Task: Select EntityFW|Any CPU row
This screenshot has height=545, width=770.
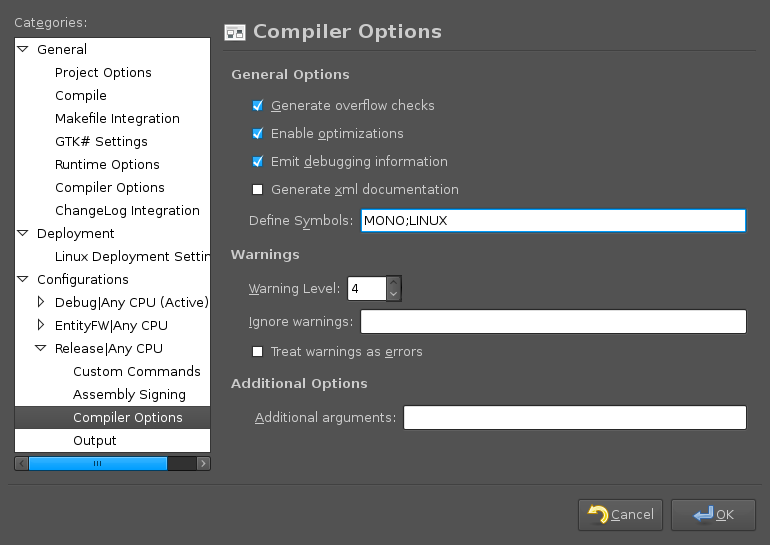Action: 112,325
